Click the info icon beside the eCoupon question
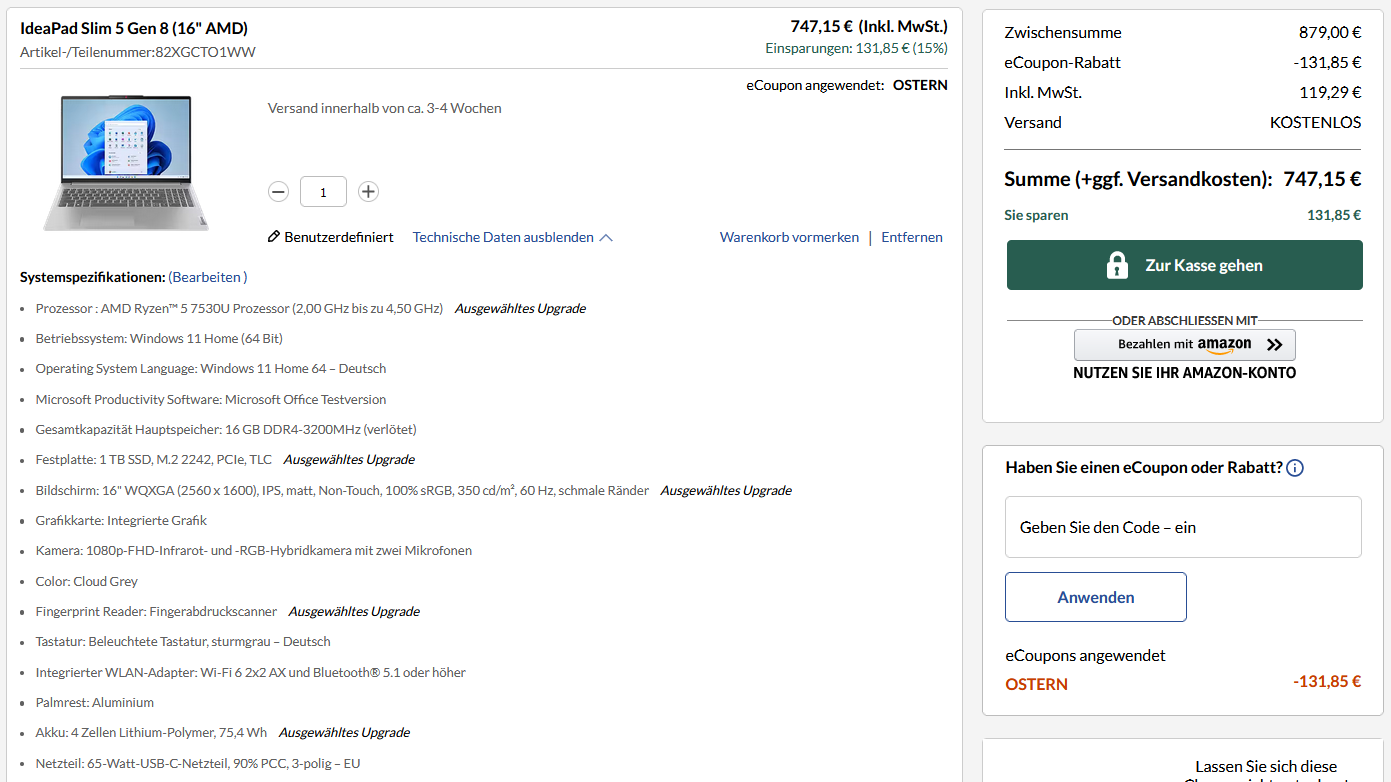The image size is (1391, 782). (1295, 467)
